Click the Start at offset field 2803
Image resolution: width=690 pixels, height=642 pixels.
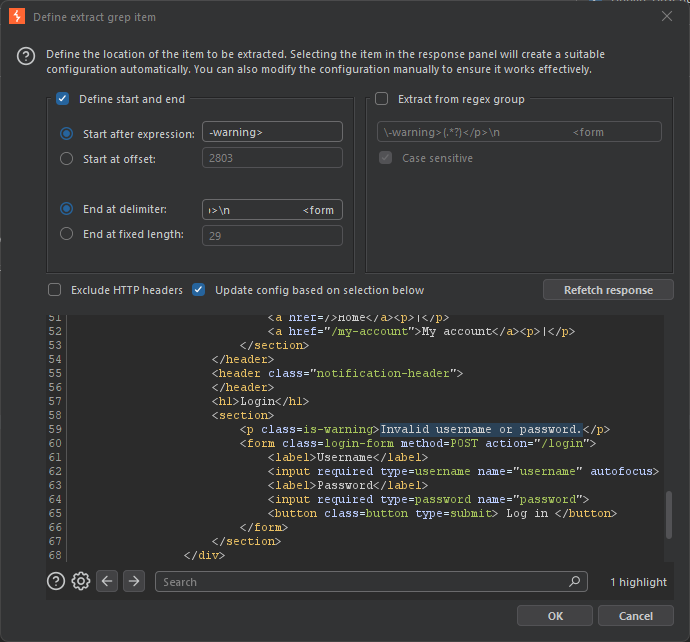pos(272,158)
